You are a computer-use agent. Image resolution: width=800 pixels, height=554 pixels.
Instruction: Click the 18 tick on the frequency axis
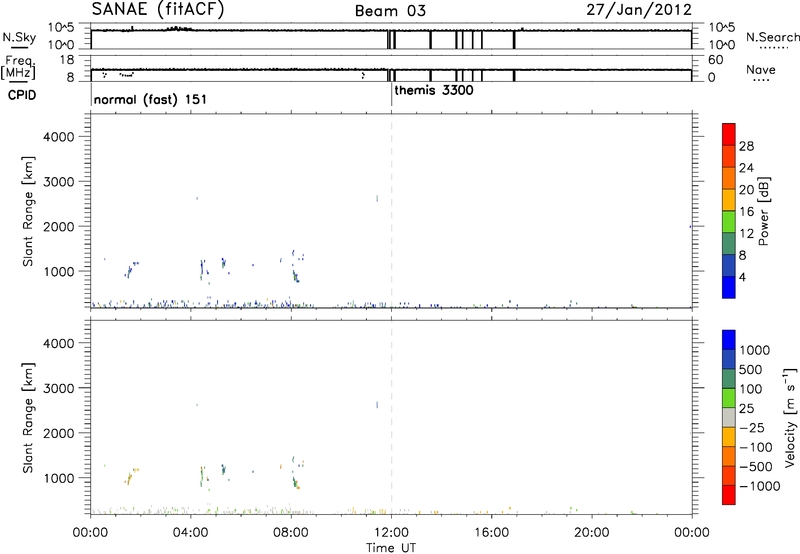pyautogui.click(x=66, y=60)
